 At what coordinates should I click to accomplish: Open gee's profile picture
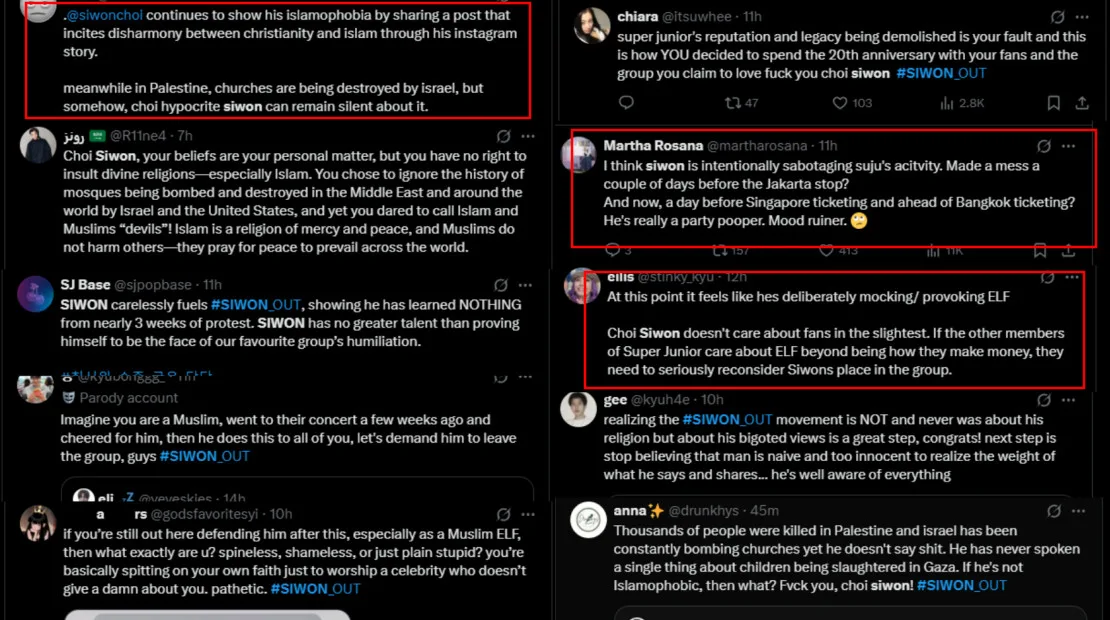tap(579, 409)
